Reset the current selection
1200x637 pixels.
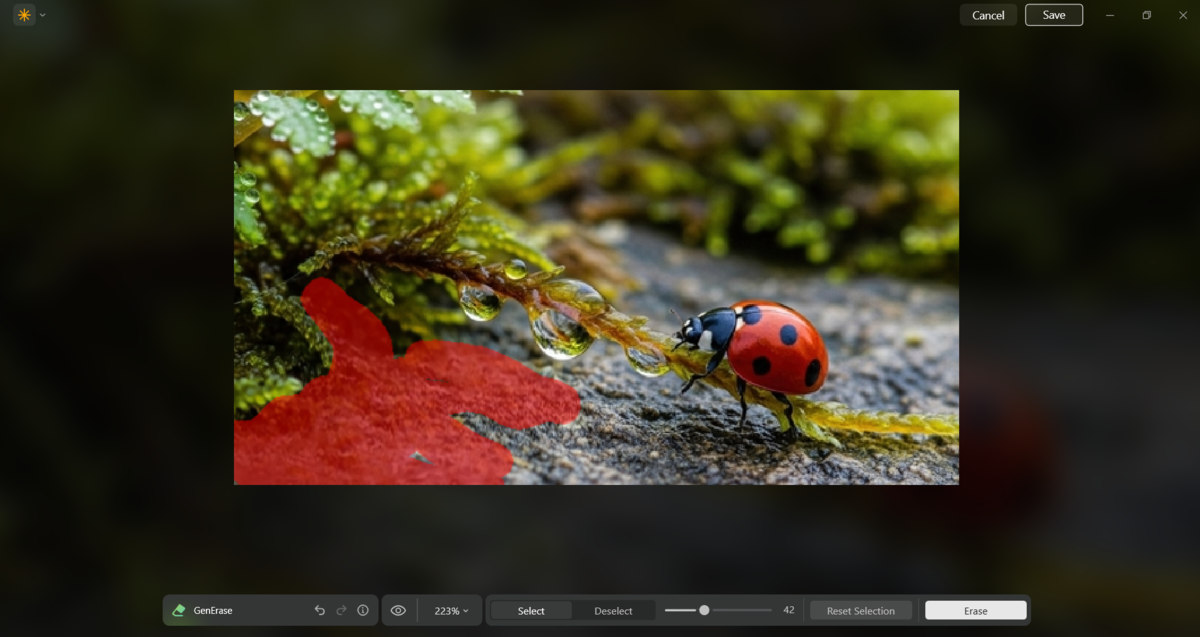coord(861,610)
